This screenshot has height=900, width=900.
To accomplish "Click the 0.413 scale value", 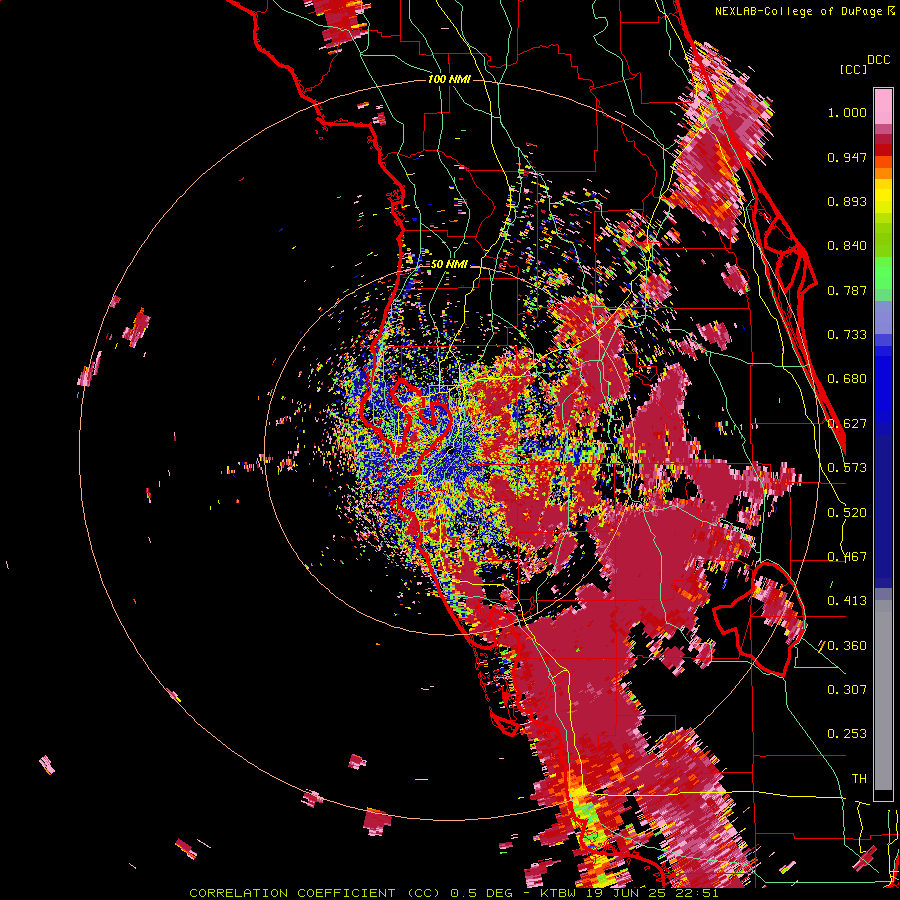I will pyautogui.click(x=847, y=601).
